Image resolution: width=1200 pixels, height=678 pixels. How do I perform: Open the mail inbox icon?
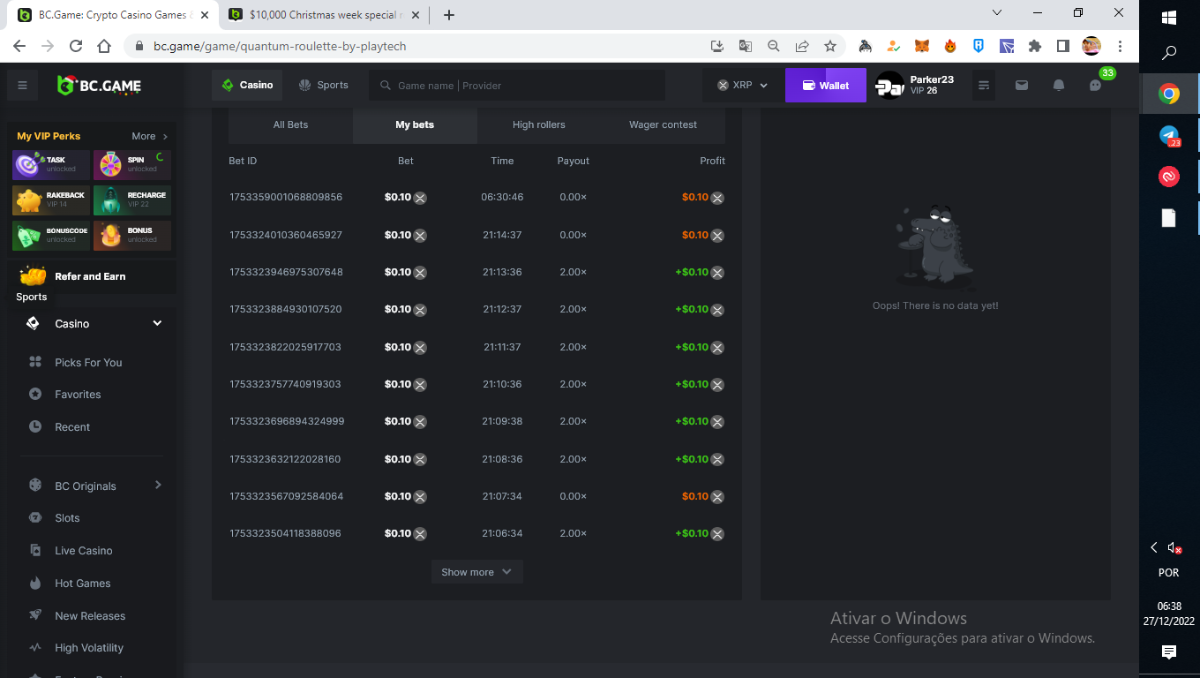pos(1021,86)
